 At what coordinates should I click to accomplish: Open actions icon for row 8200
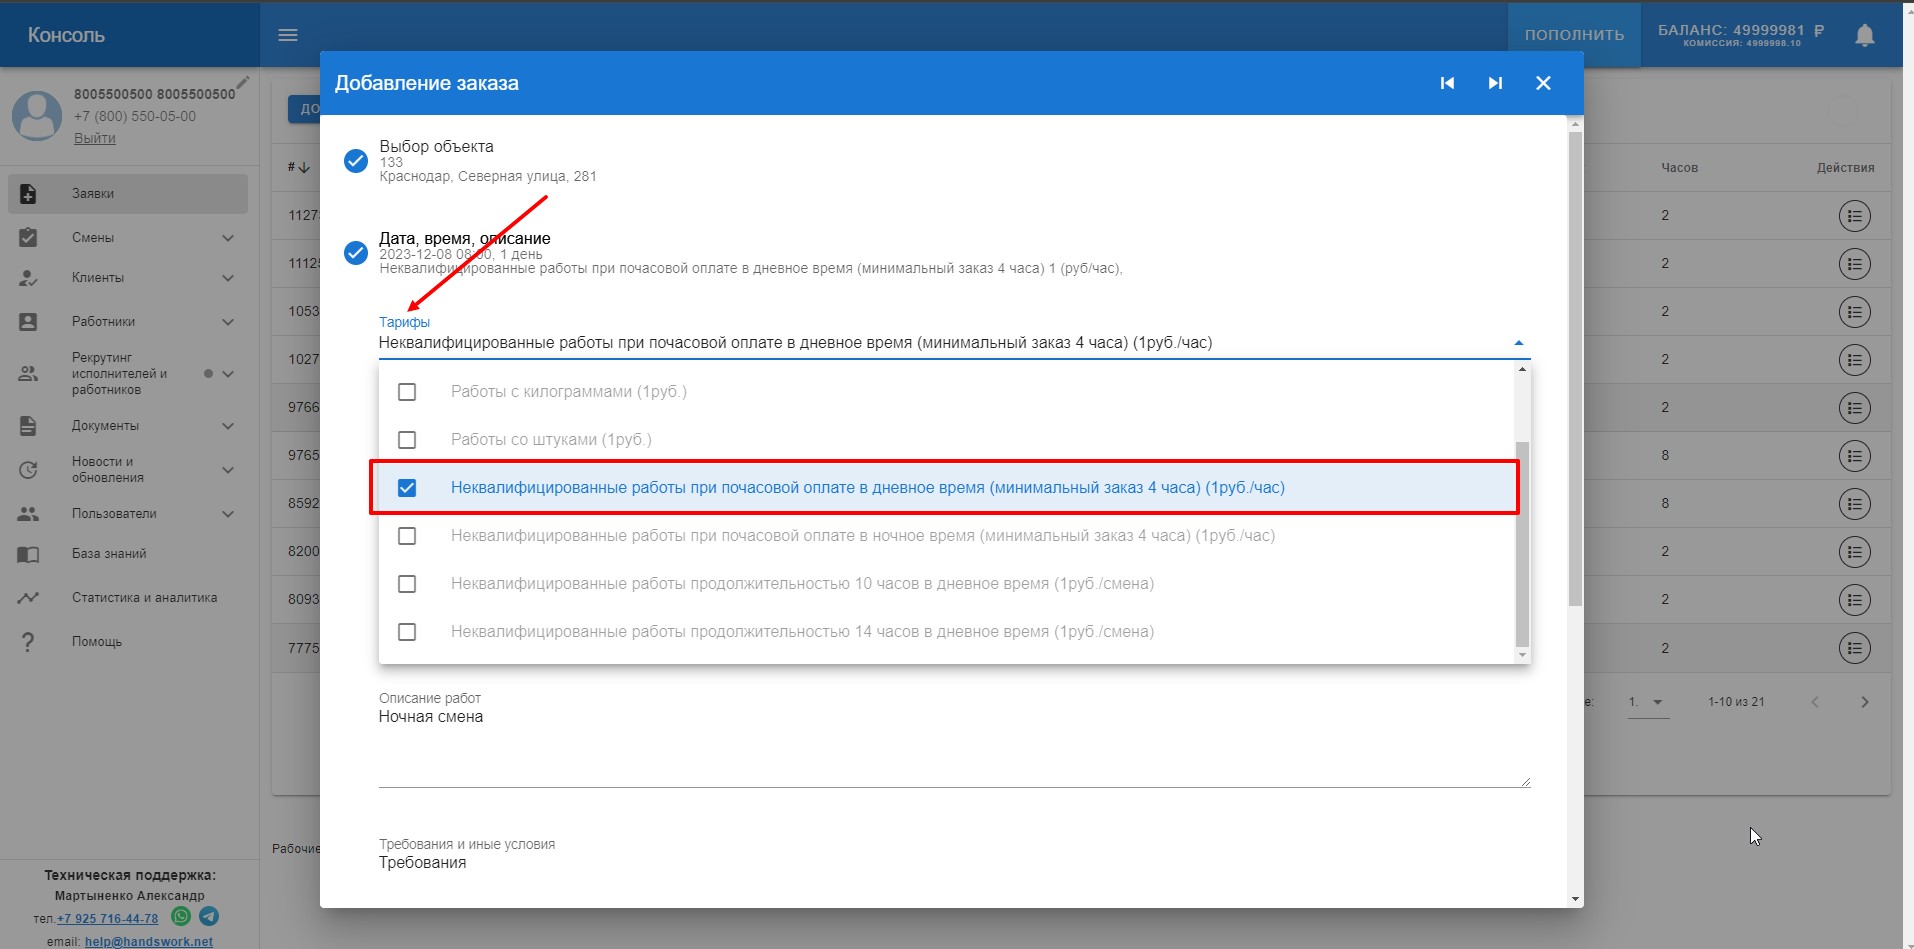[1855, 552]
